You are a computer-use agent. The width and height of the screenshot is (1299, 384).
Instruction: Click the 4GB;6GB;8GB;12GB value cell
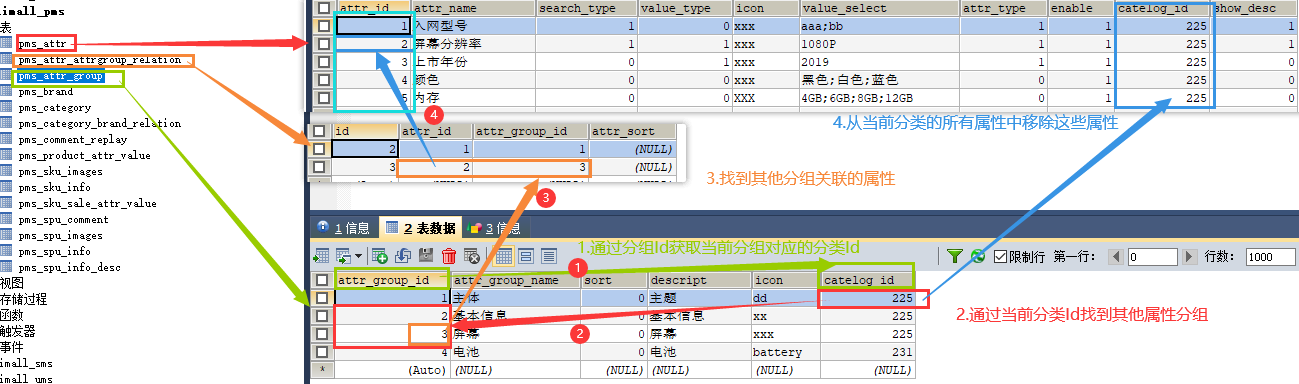coord(879,98)
